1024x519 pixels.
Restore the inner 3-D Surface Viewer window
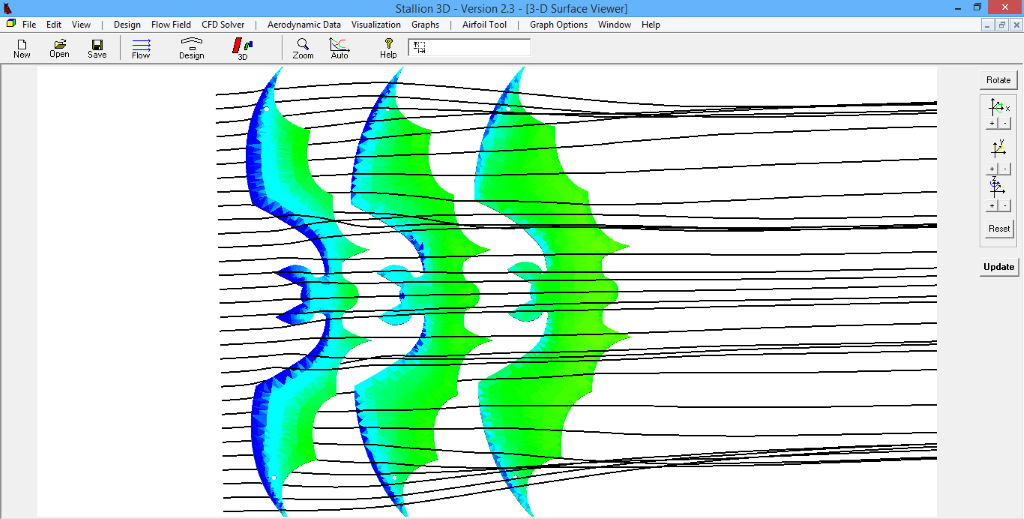click(x=1002, y=25)
